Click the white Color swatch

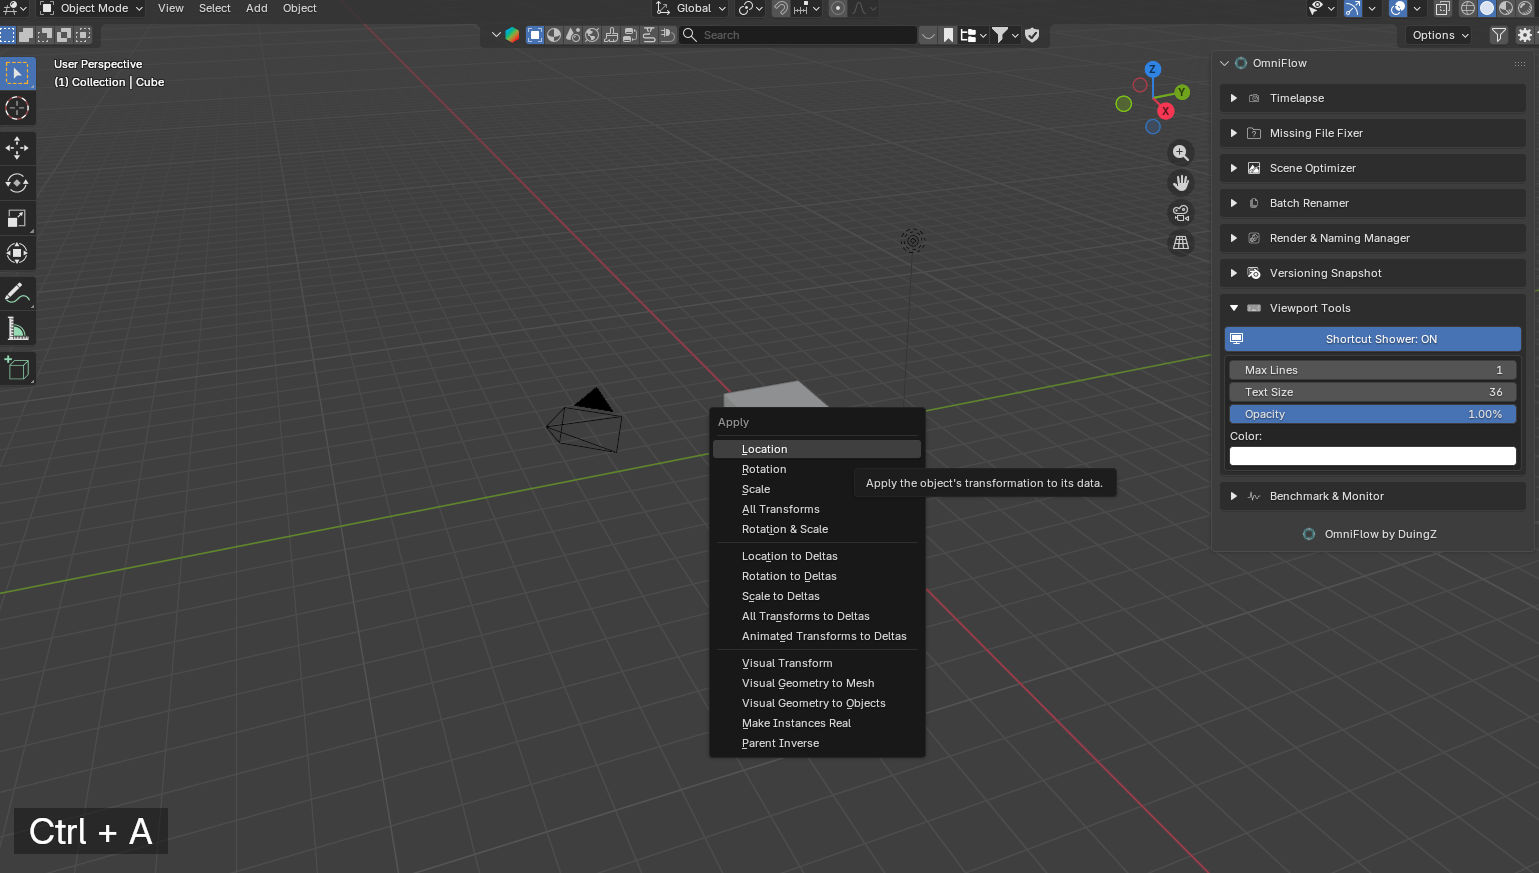coord(1372,456)
